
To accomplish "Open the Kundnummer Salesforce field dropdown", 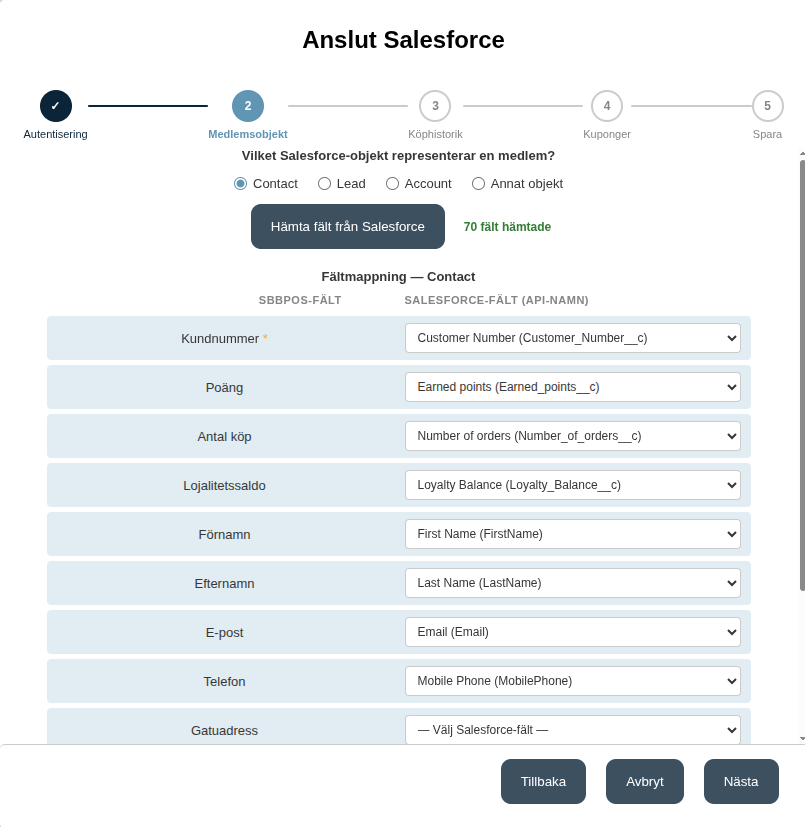I will (572, 338).
